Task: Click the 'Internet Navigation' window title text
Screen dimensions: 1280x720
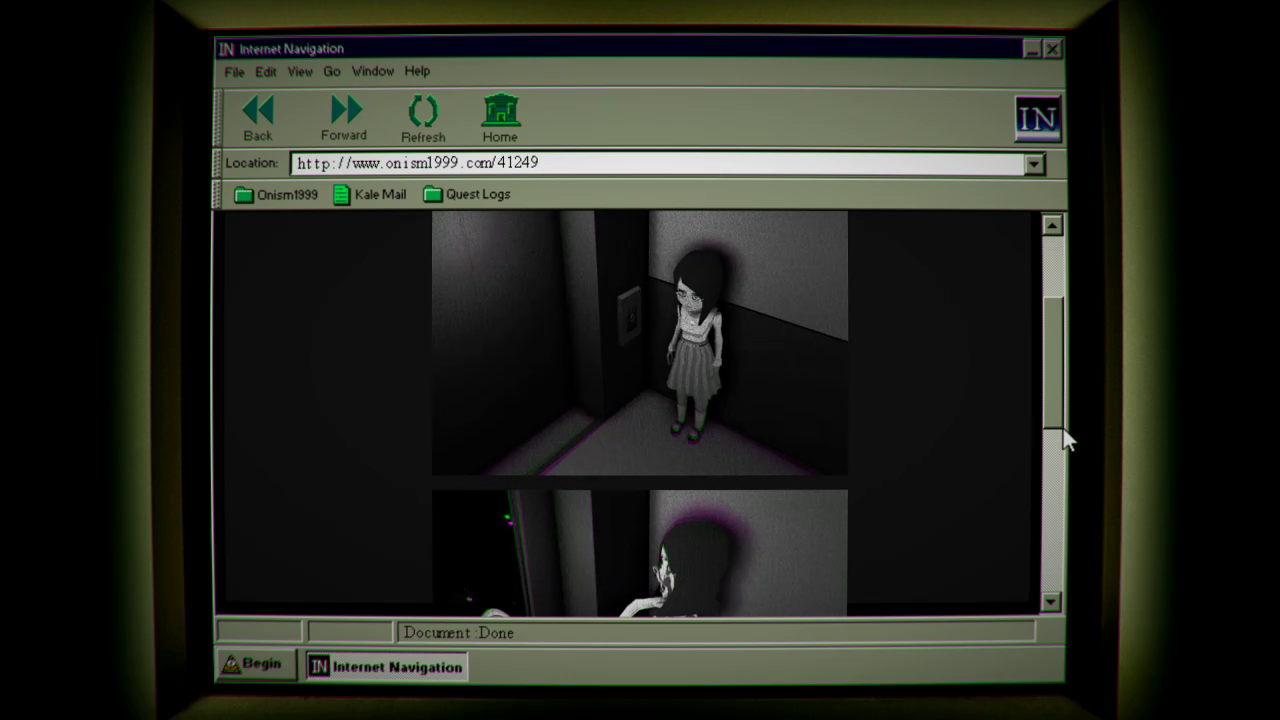Action: pos(291,49)
